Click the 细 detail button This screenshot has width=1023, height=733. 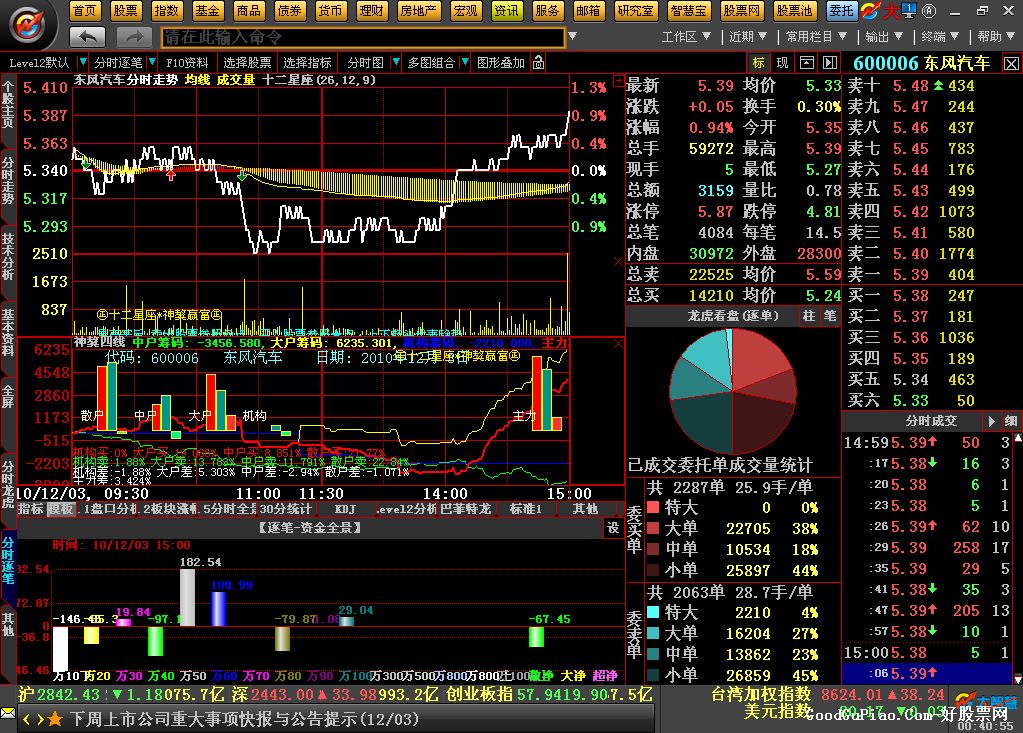pyautogui.click(x=1011, y=421)
